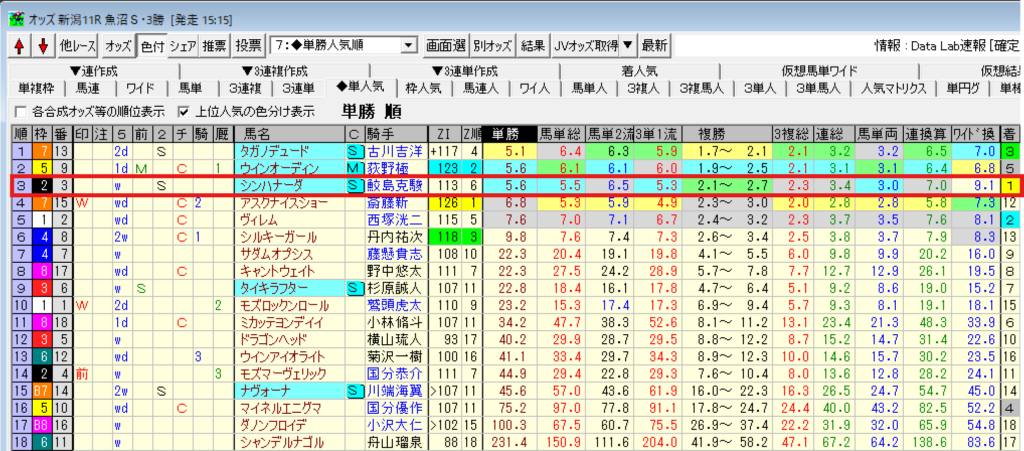The image size is (1024, 451).
Task: Open the 単勝人気順 dropdown list
Action: click(x=408, y=46)
